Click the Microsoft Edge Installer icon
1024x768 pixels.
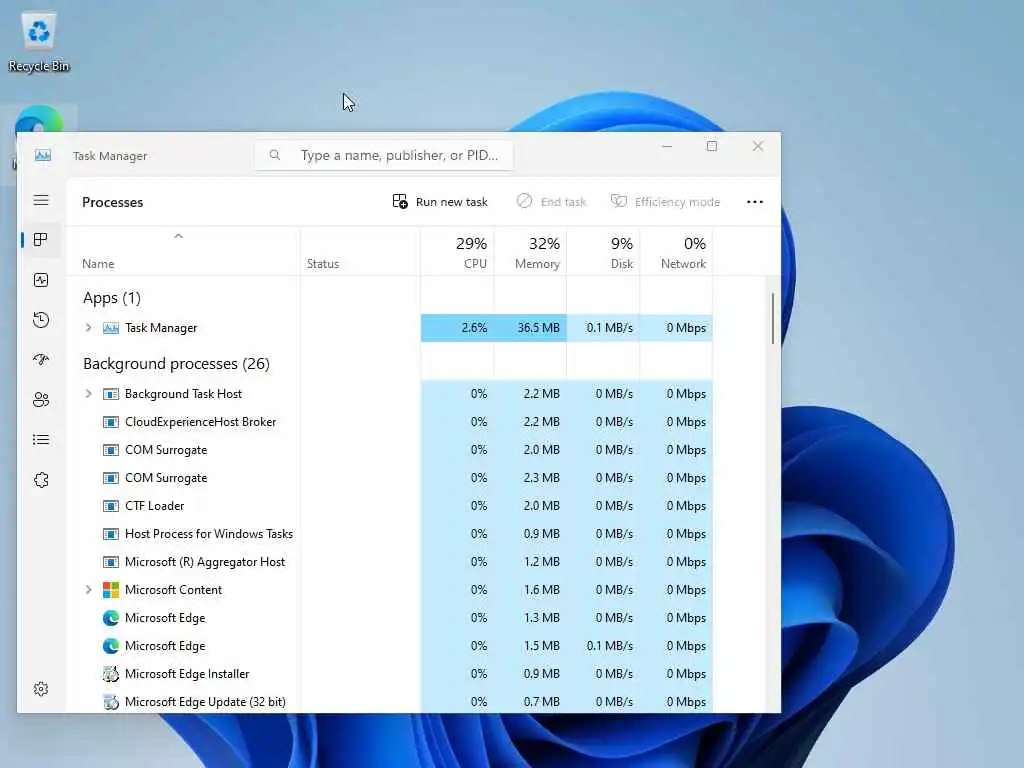pyautogui.click(x=111, y=674)
